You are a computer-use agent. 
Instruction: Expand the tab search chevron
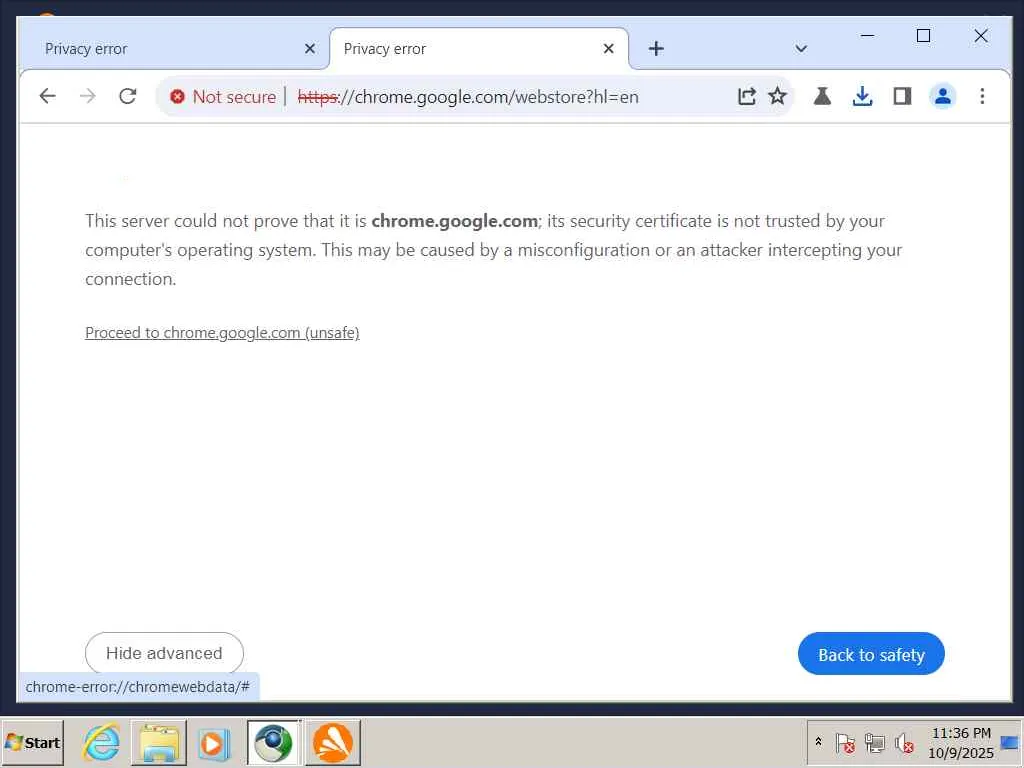(801, 48)
